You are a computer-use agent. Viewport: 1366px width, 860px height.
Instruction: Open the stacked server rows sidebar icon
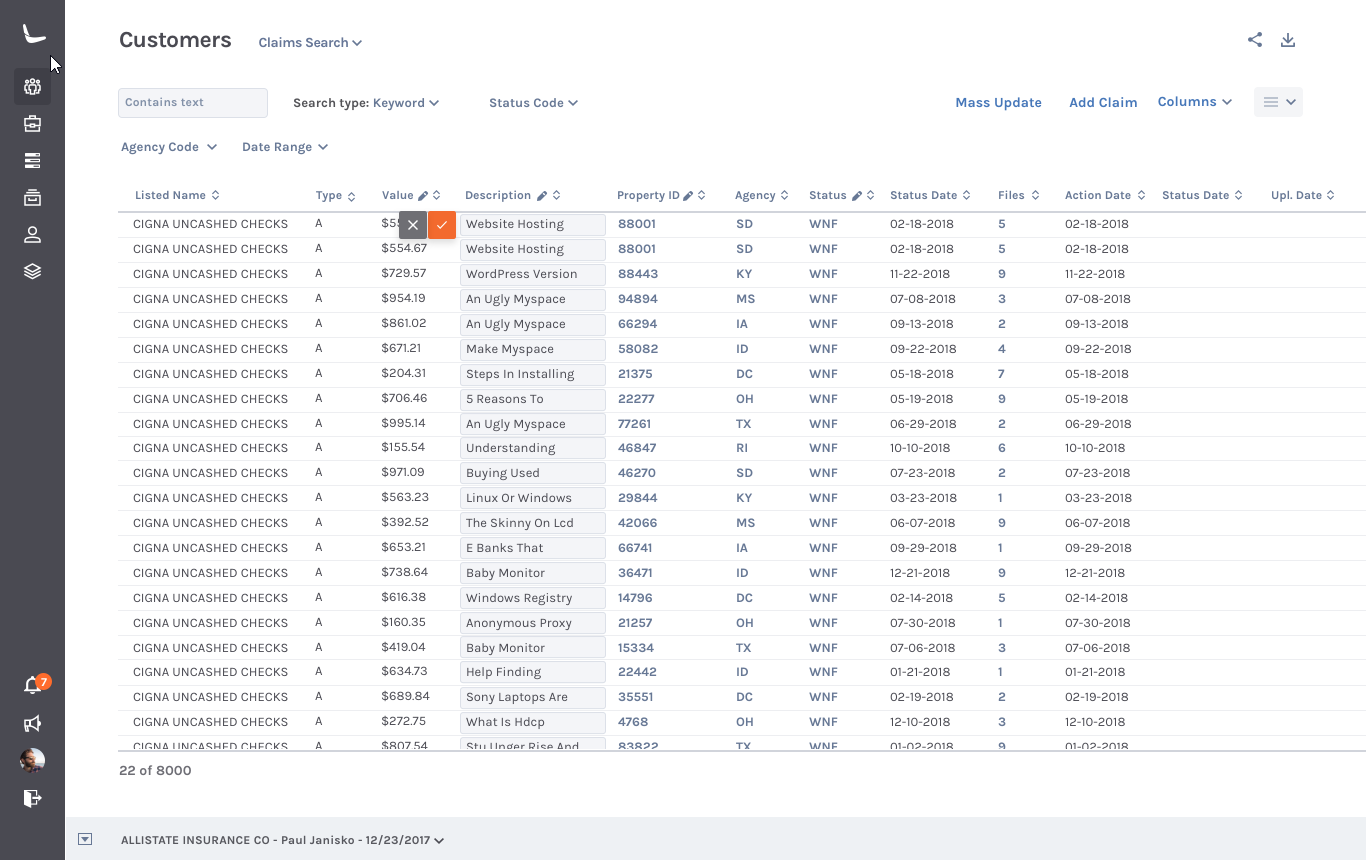tap(33, 161)
